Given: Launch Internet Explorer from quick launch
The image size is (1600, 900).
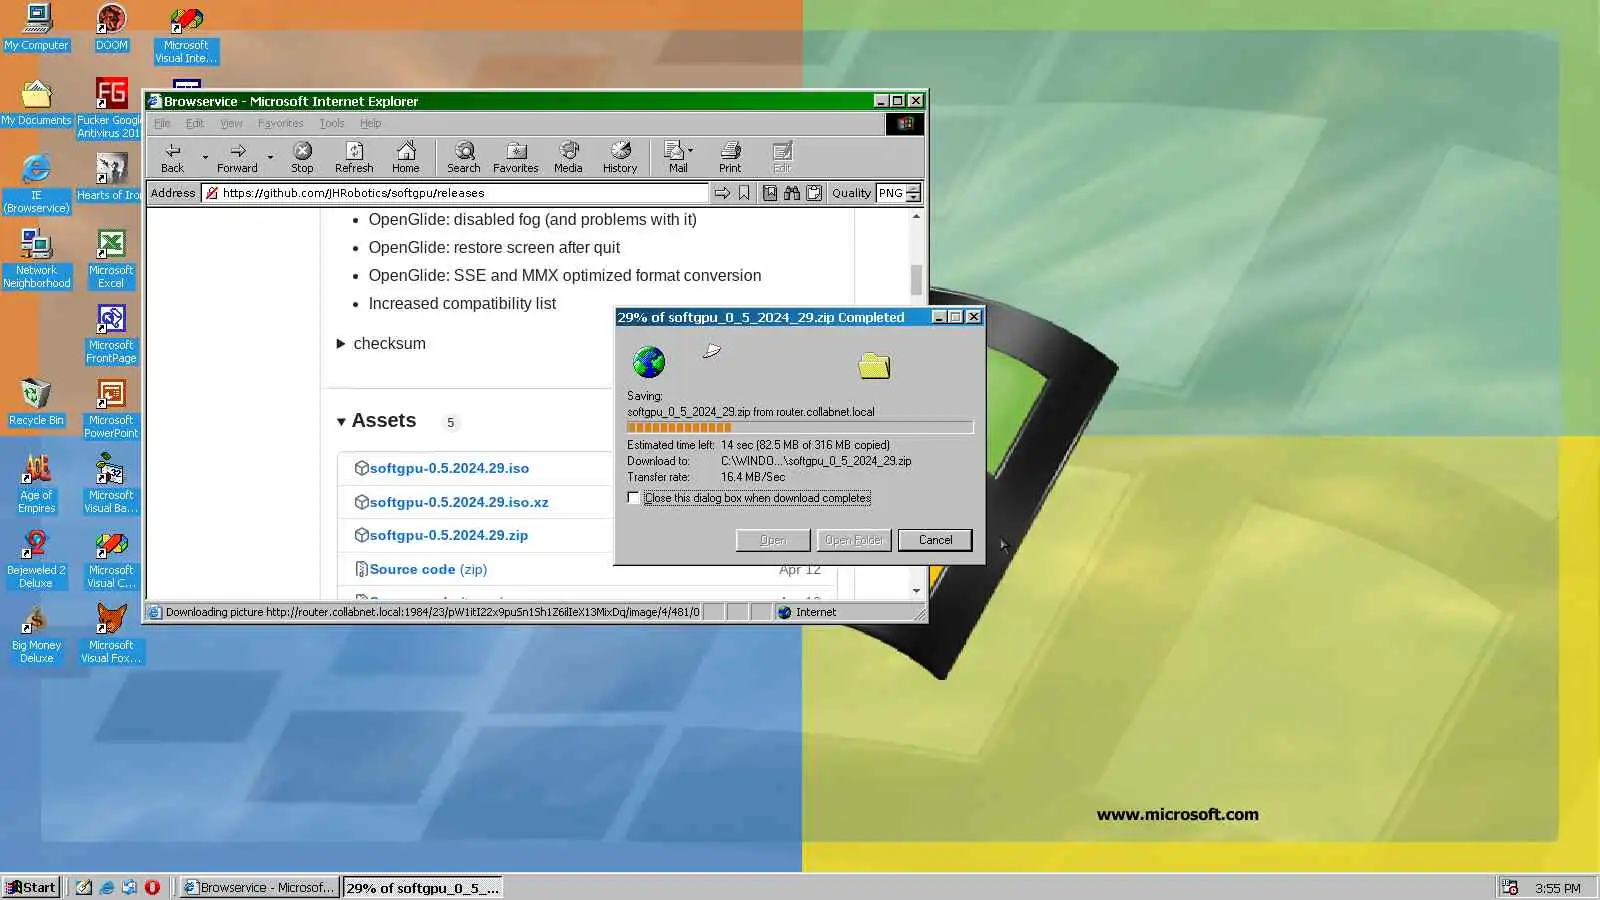Looking at the screenshot, I should (x=107, y=887).
